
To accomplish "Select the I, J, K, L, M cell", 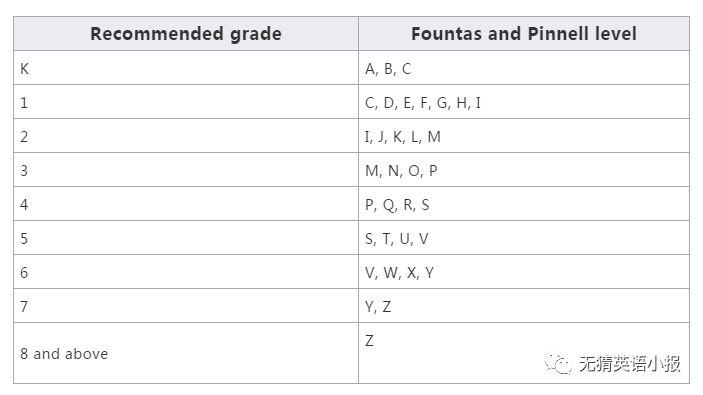I will coord(524,136).
